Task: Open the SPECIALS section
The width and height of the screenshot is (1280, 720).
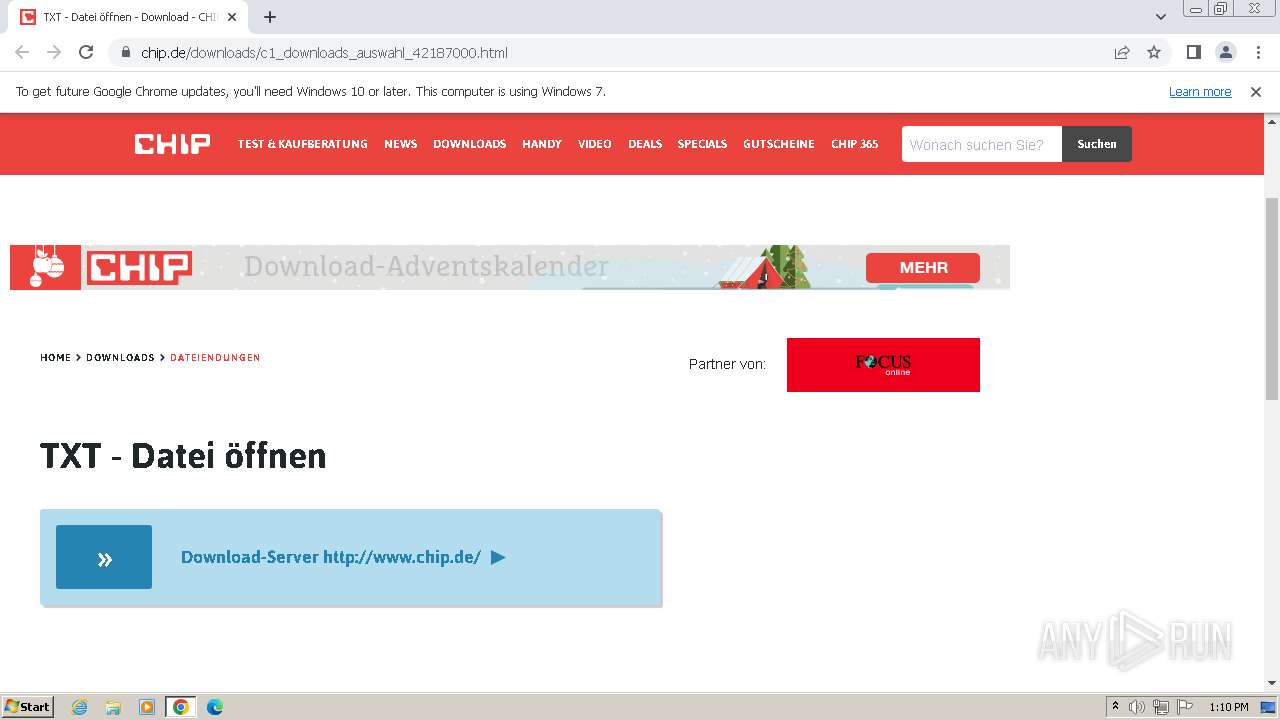Action: coord(702,144)
